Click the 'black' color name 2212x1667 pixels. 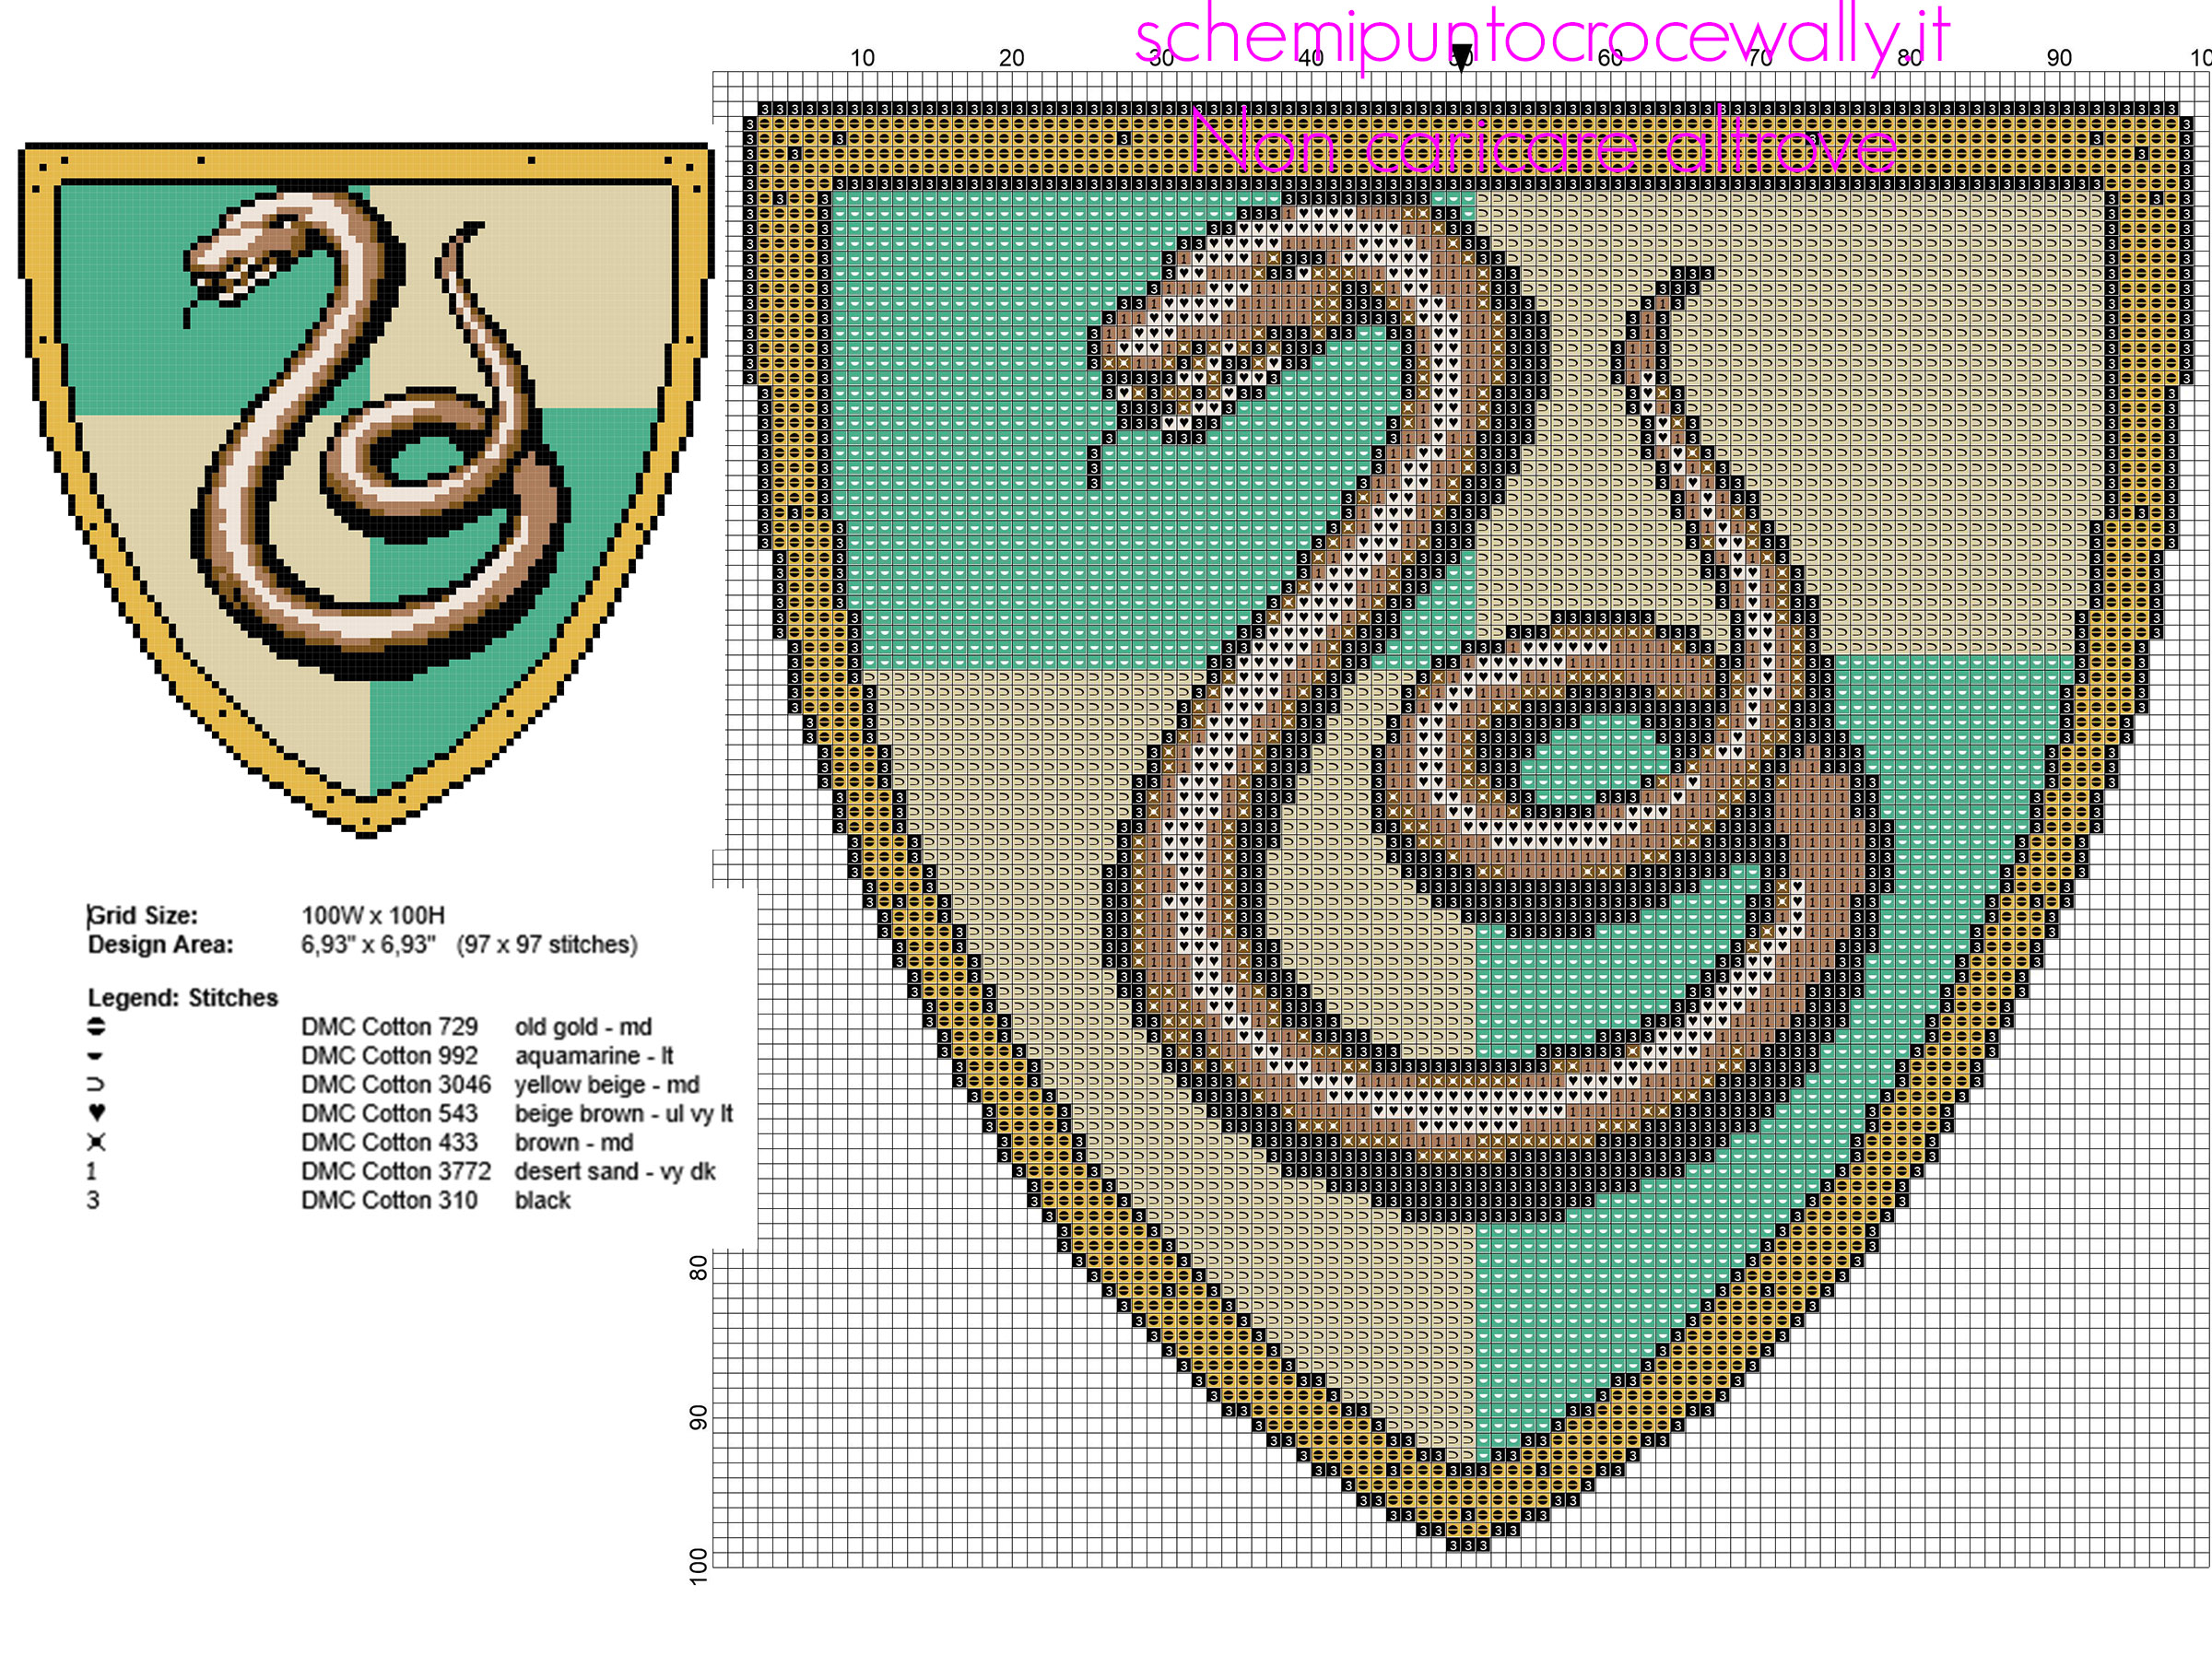pyautogui.click(x=542, y=1200)
